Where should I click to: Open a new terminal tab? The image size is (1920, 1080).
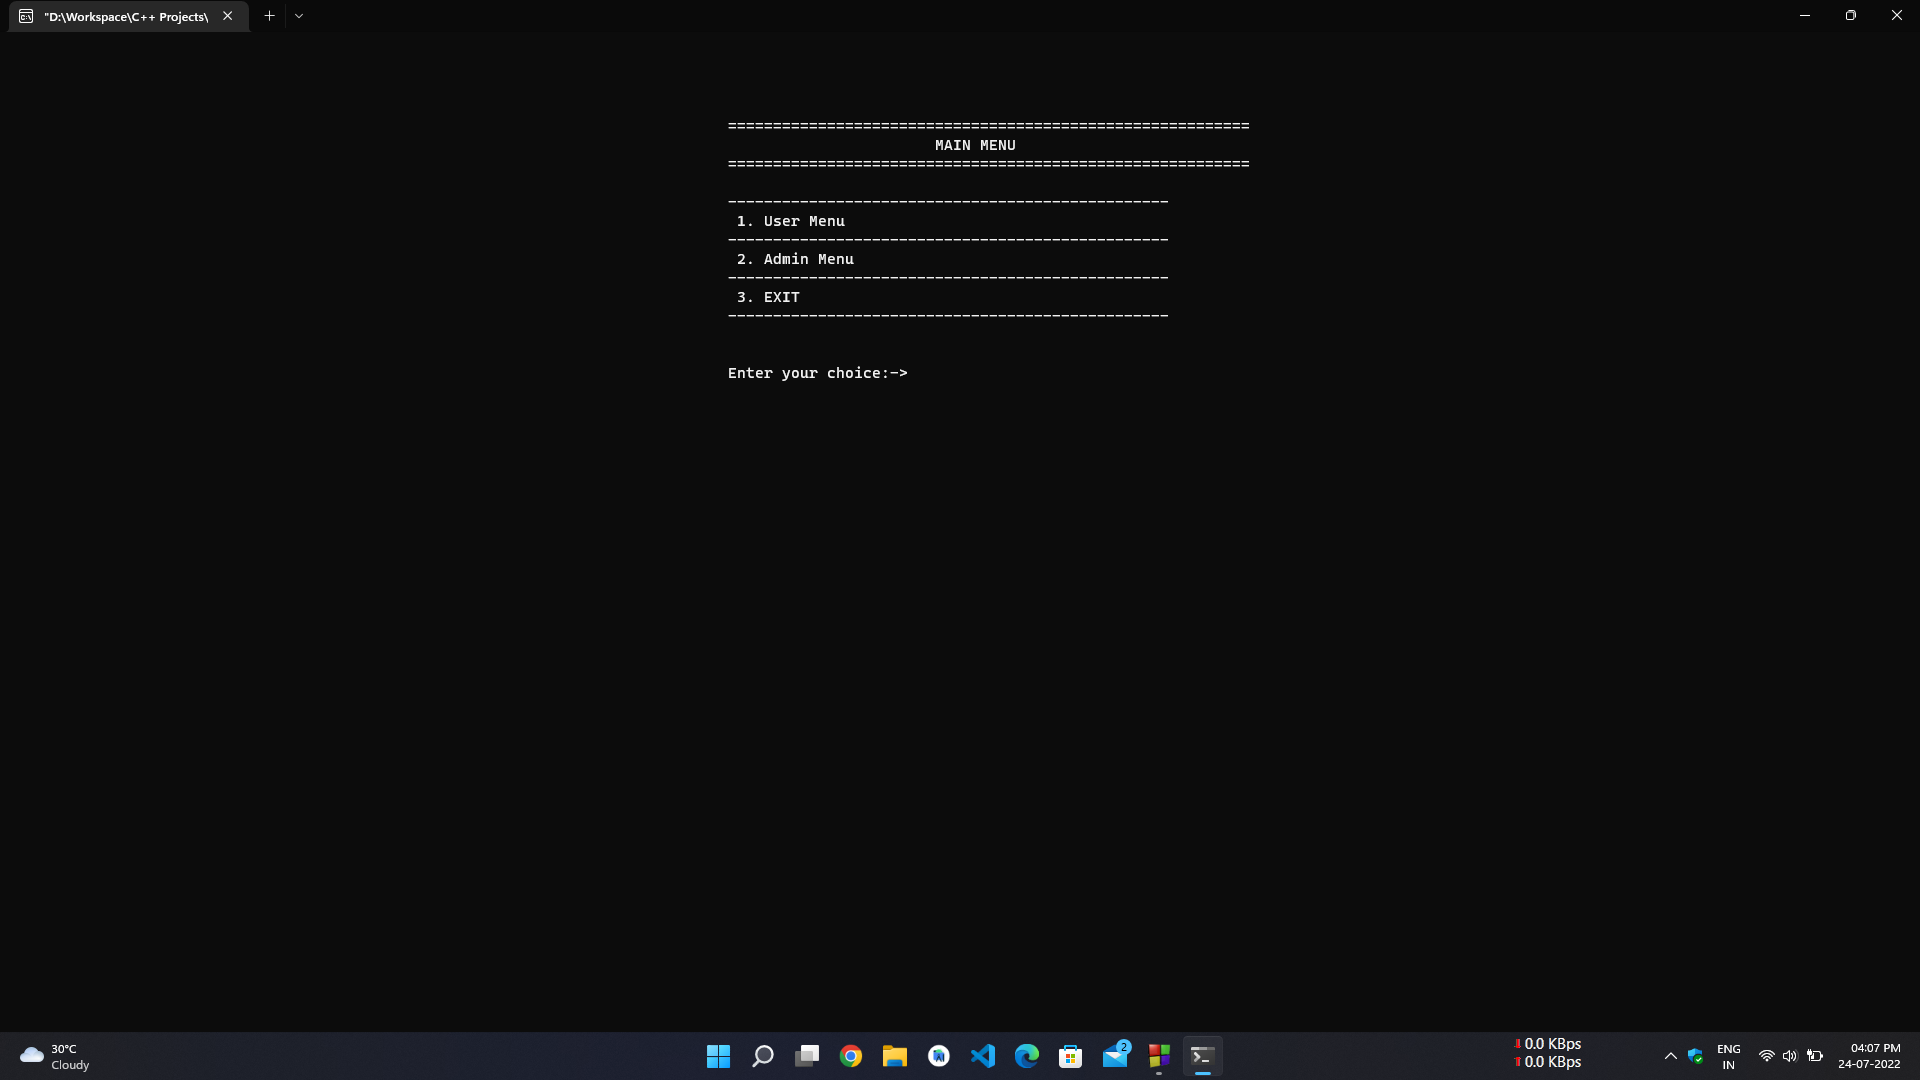click(x=269, y=16)
